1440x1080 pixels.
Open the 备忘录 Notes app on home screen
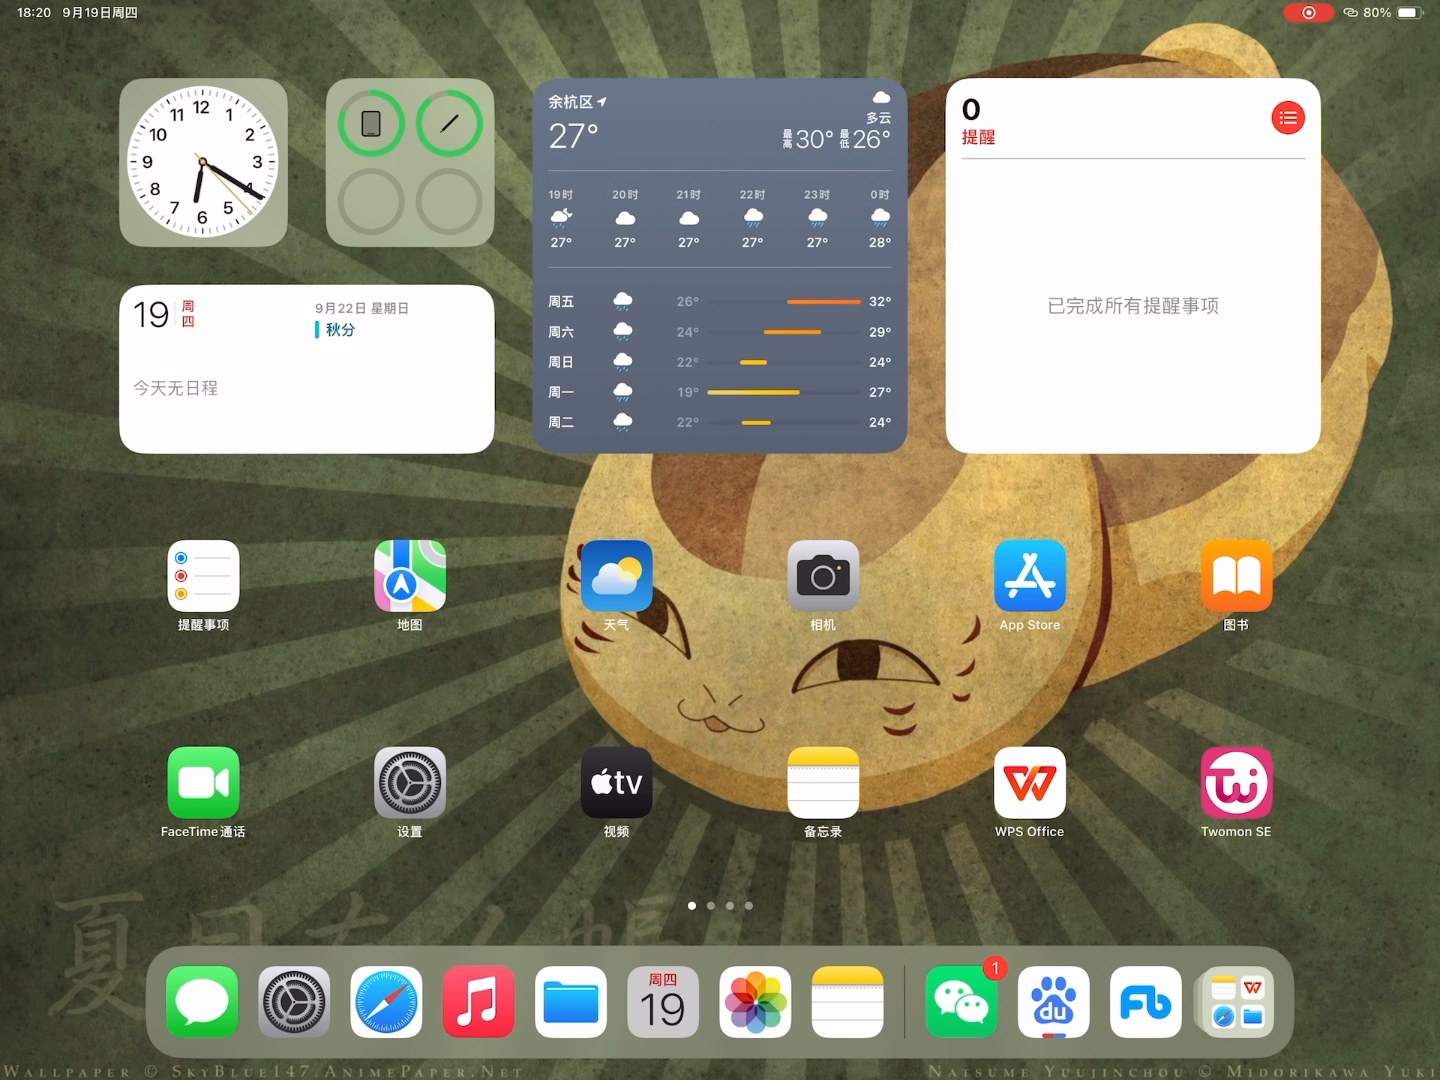823,783
